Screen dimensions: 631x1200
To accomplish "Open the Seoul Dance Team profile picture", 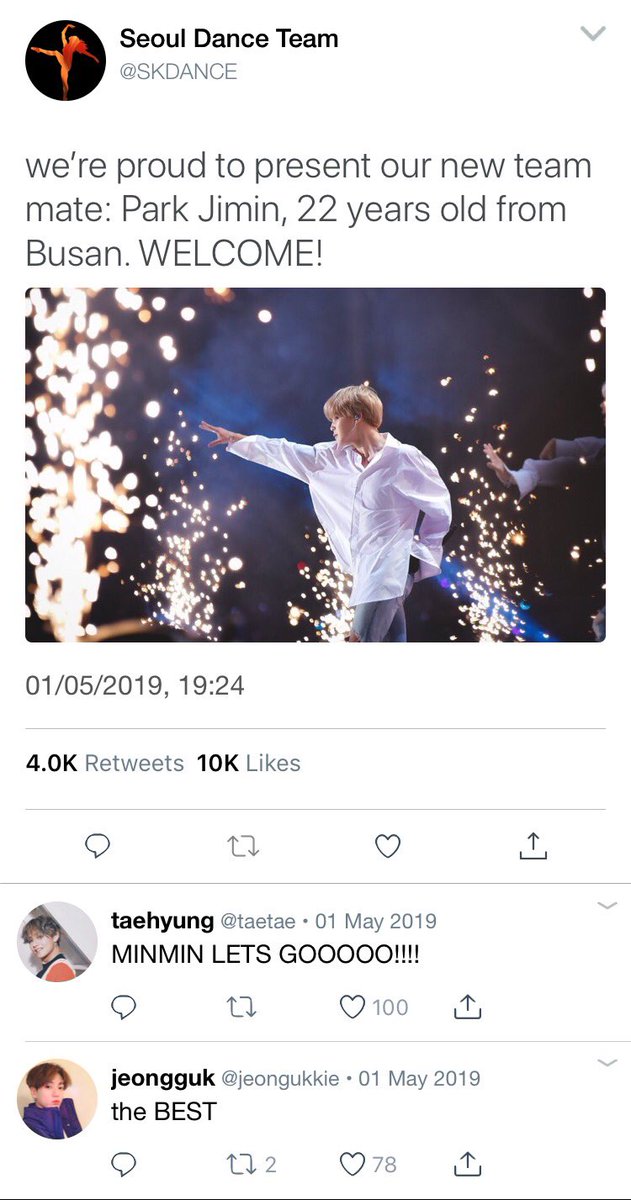I will tap(66, 60).
